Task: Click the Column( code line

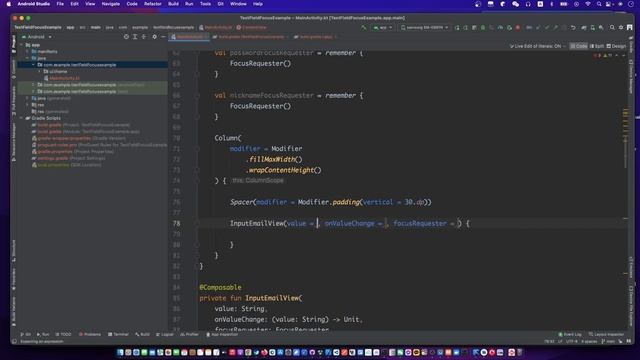Action: point(228,138)
